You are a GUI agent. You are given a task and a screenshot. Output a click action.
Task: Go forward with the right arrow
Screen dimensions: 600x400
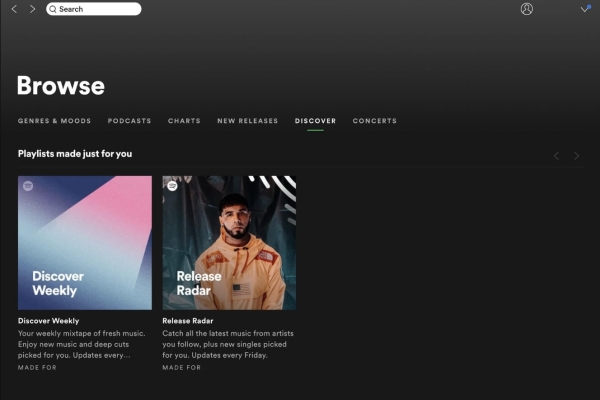click(x=33, y=9)
